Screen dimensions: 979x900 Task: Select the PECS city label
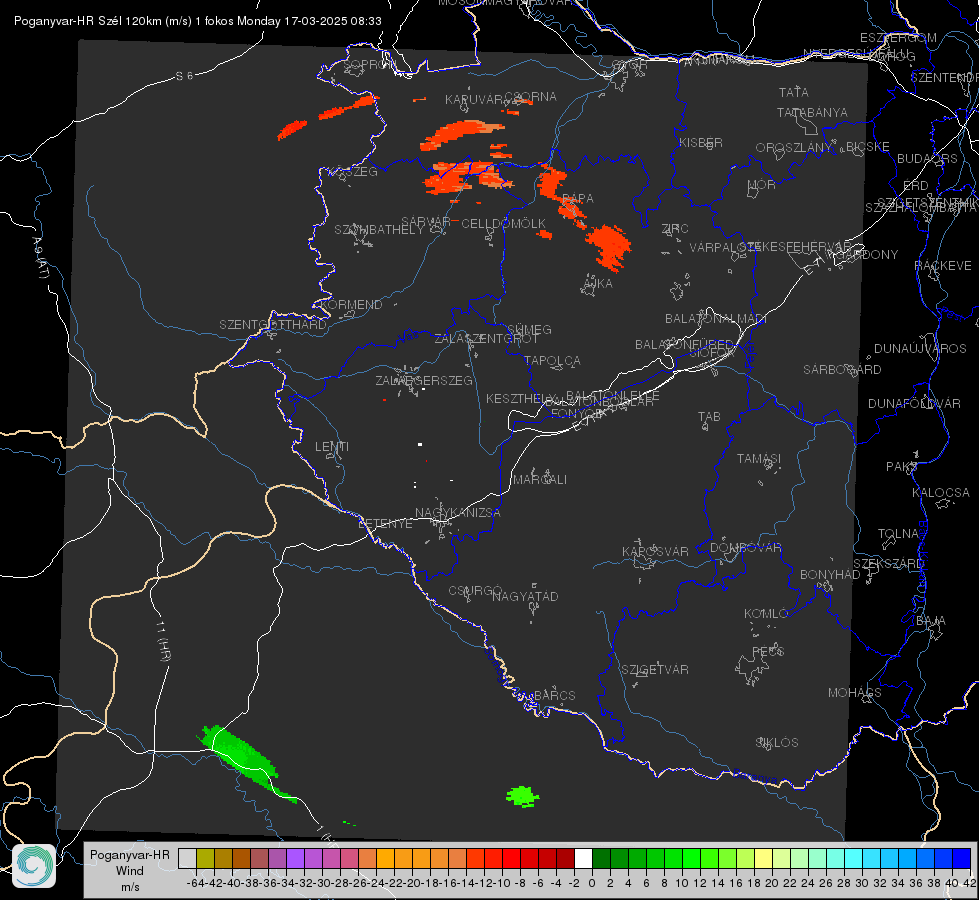pos(767,651)
